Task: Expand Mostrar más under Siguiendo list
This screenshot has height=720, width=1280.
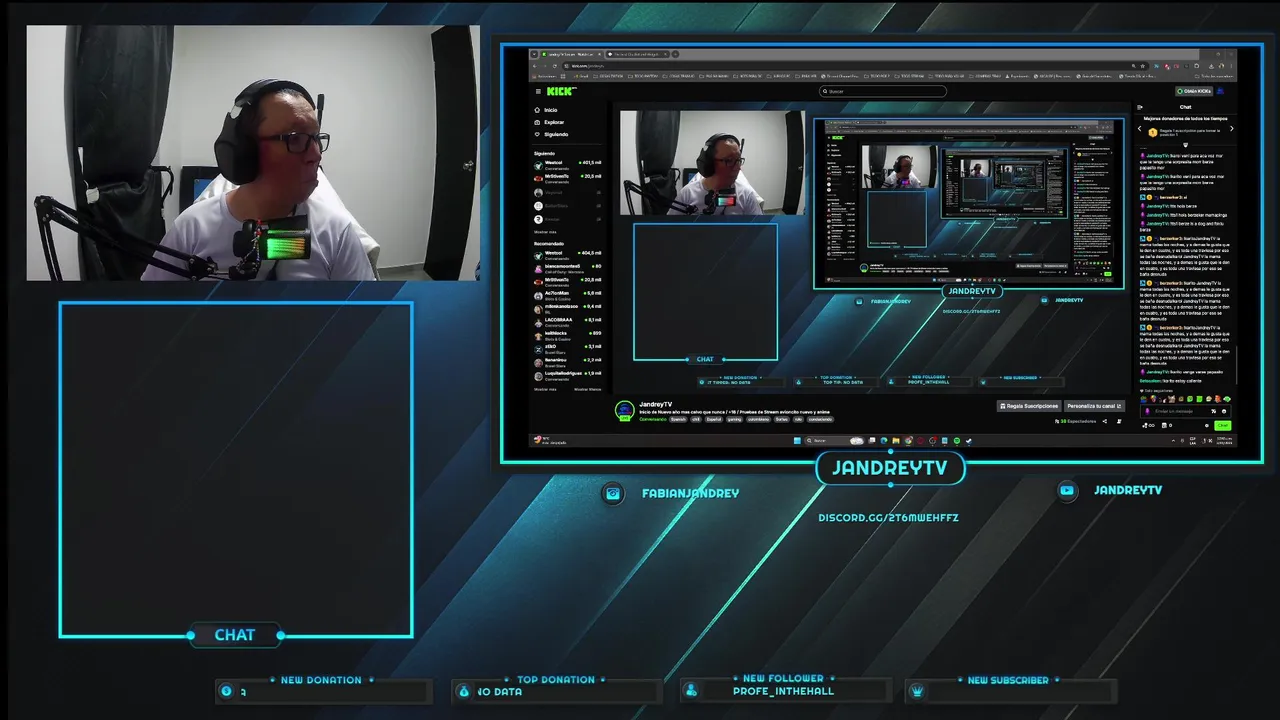Action: (545, 232)
